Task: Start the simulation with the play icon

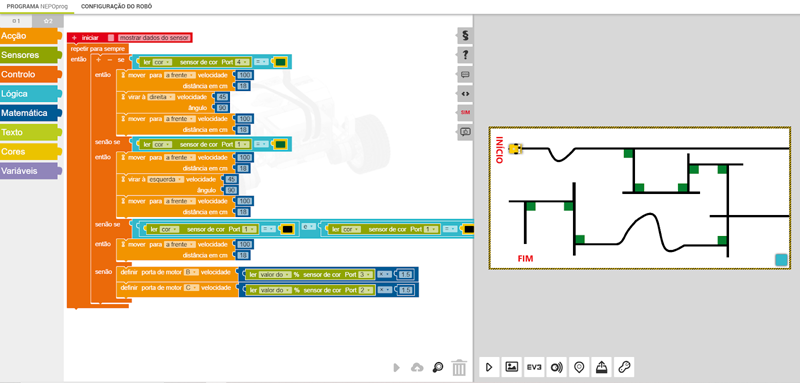Action: point(489,367)
